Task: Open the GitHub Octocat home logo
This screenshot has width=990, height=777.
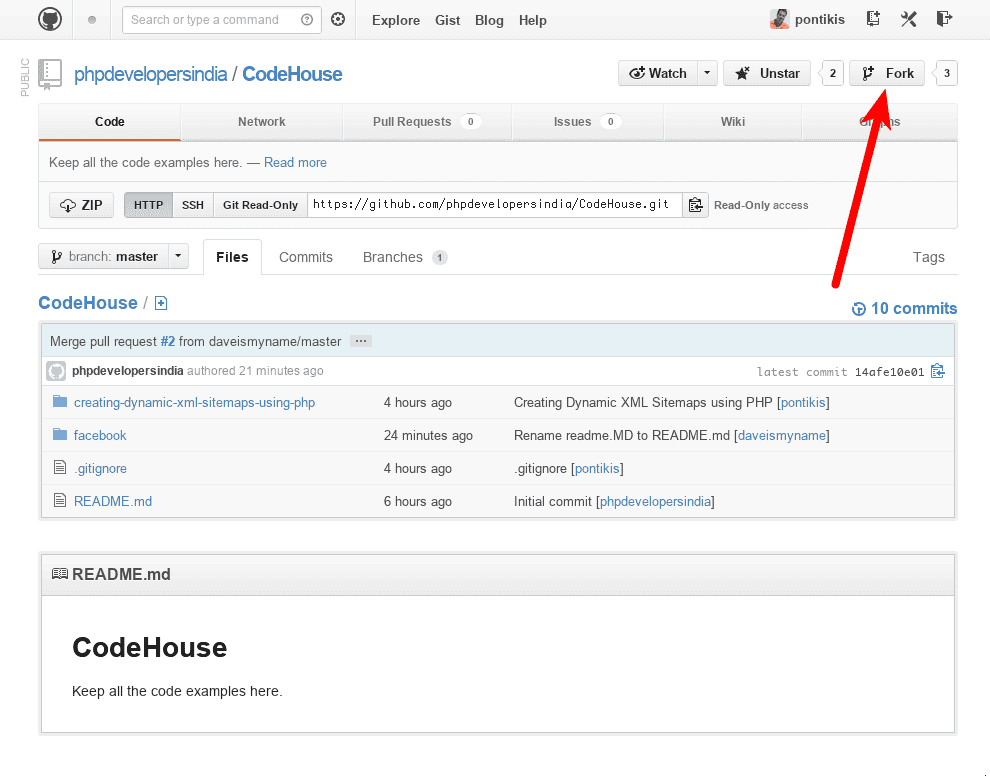Action: point(50,20)
